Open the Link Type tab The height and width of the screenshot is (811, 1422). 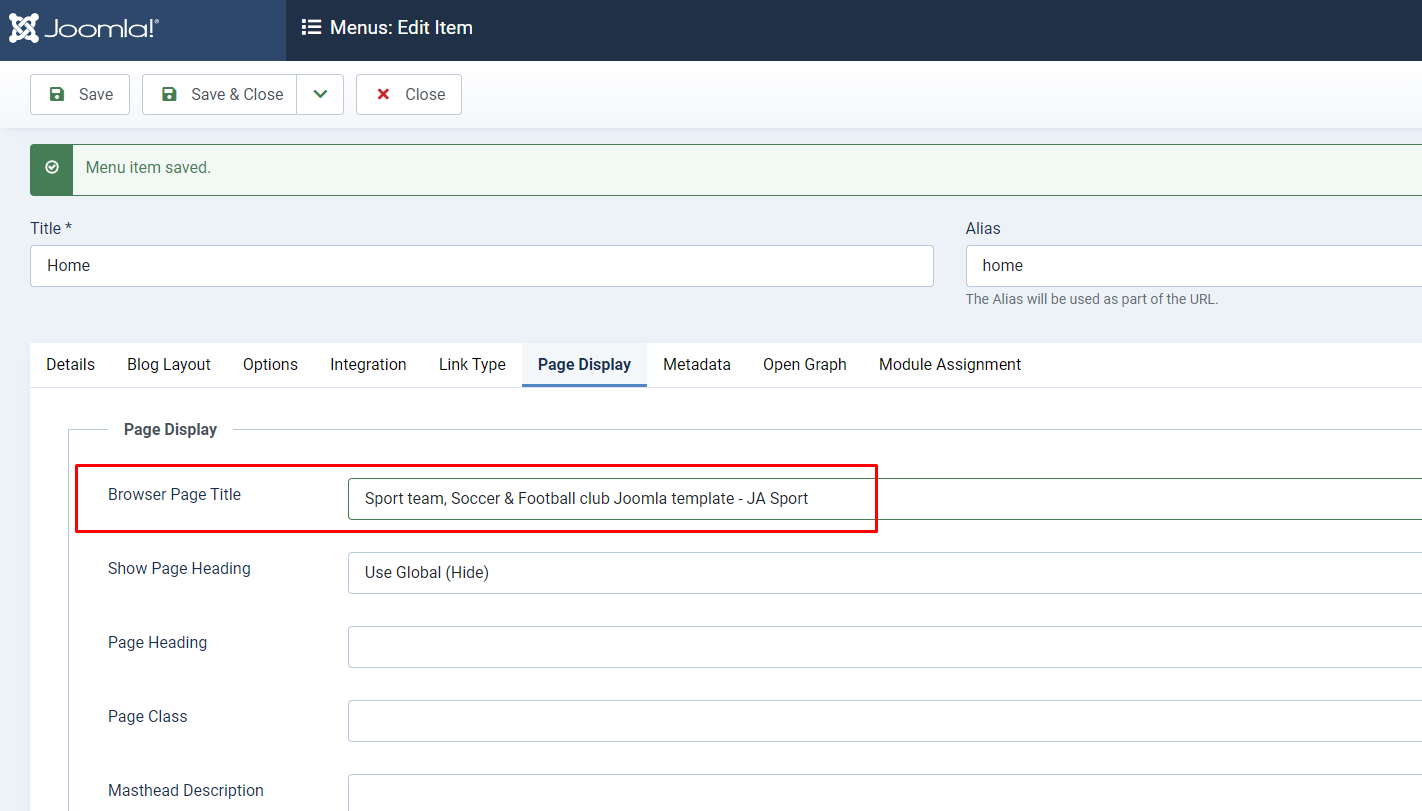472,365
